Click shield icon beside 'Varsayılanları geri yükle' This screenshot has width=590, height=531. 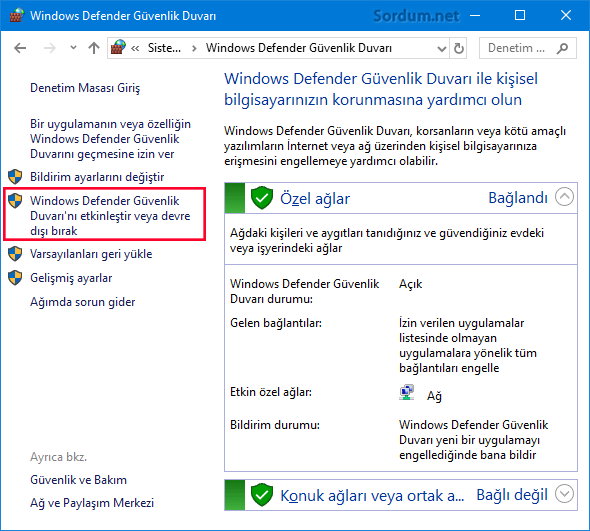click(15, 254)
